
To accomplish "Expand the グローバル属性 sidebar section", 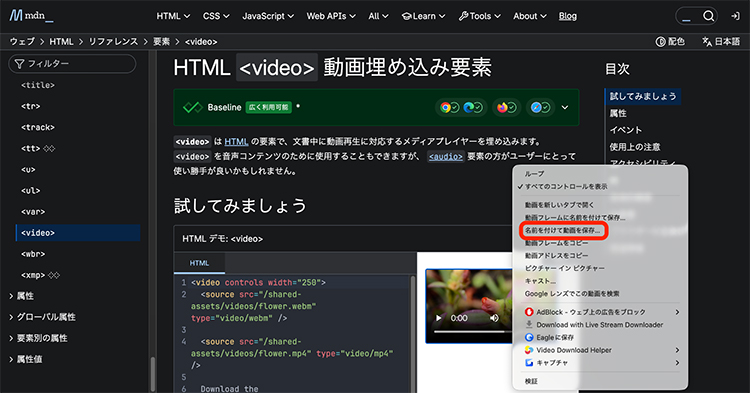I will 42,317.
